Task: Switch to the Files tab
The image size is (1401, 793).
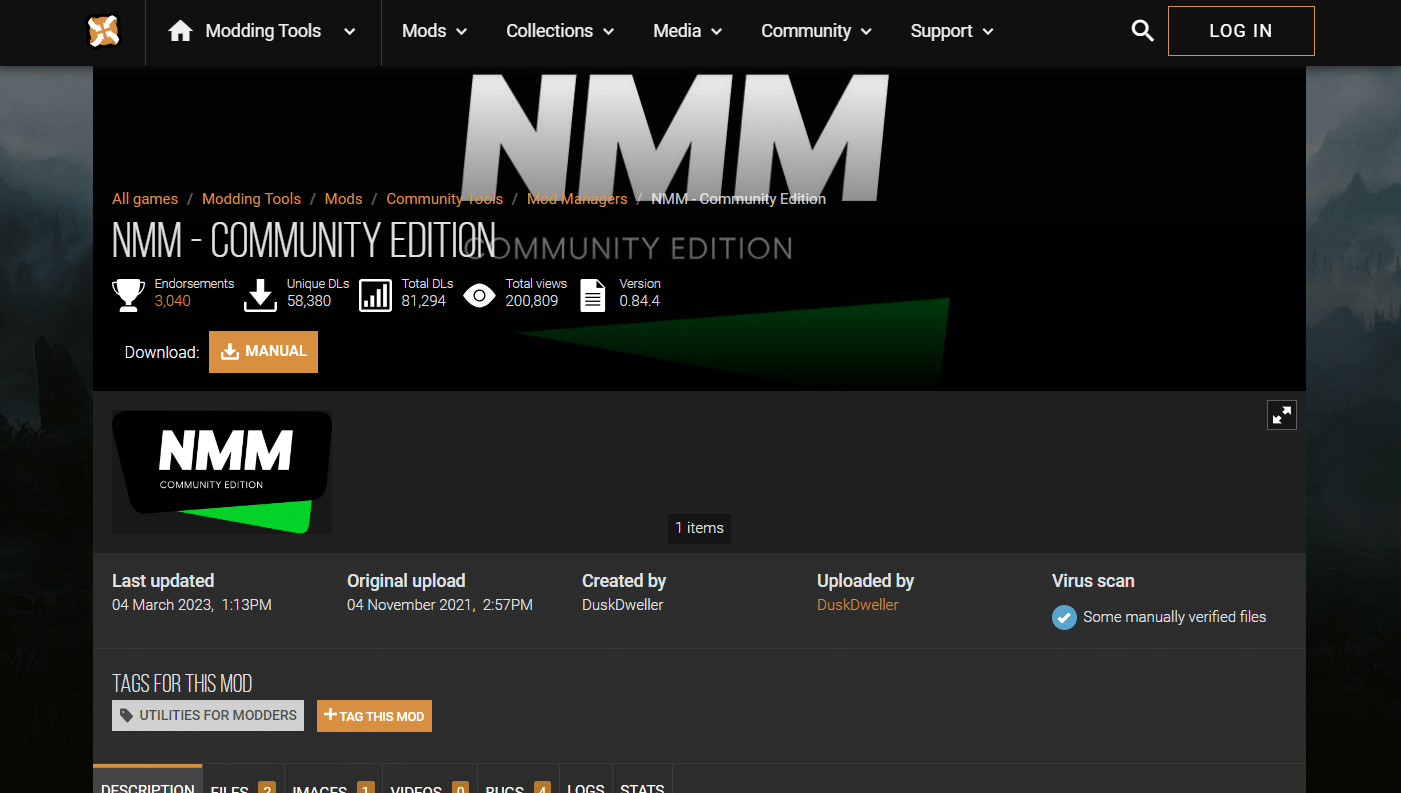Action: 242,785
